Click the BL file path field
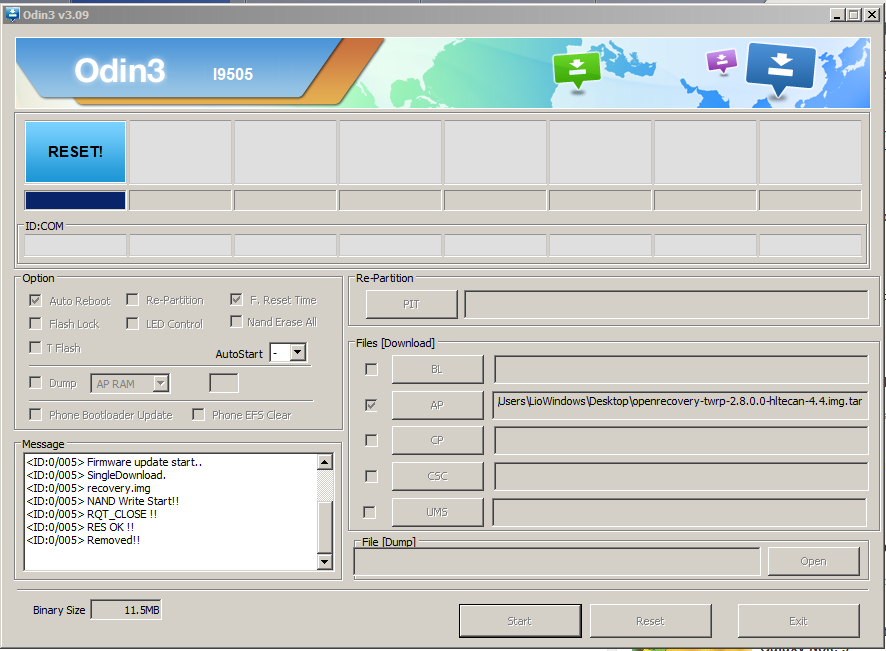 (680, 369)
